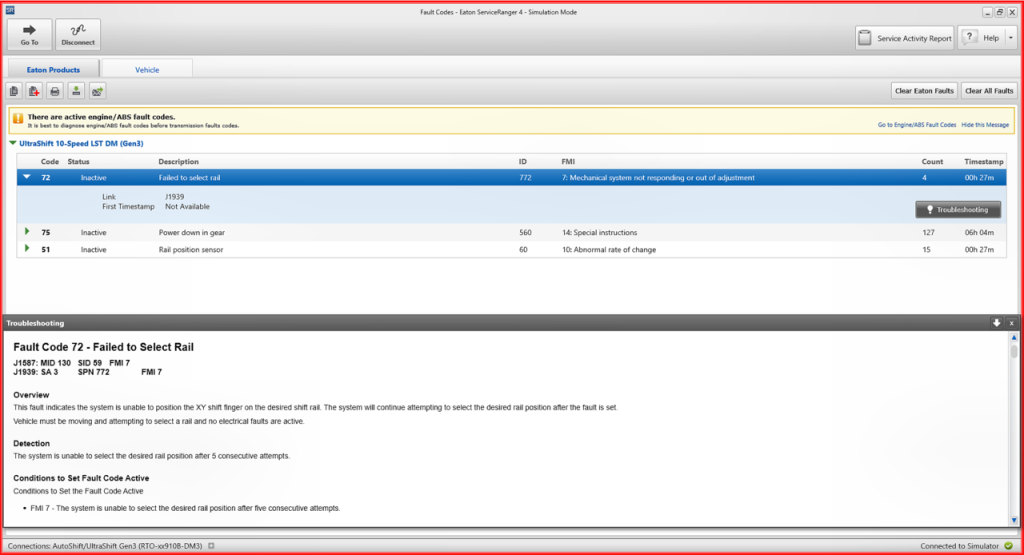Collapse fault code 72 row details
The width and height of the screenshot is (1024, 555).
pyautogui.click(x=27, y=177)
